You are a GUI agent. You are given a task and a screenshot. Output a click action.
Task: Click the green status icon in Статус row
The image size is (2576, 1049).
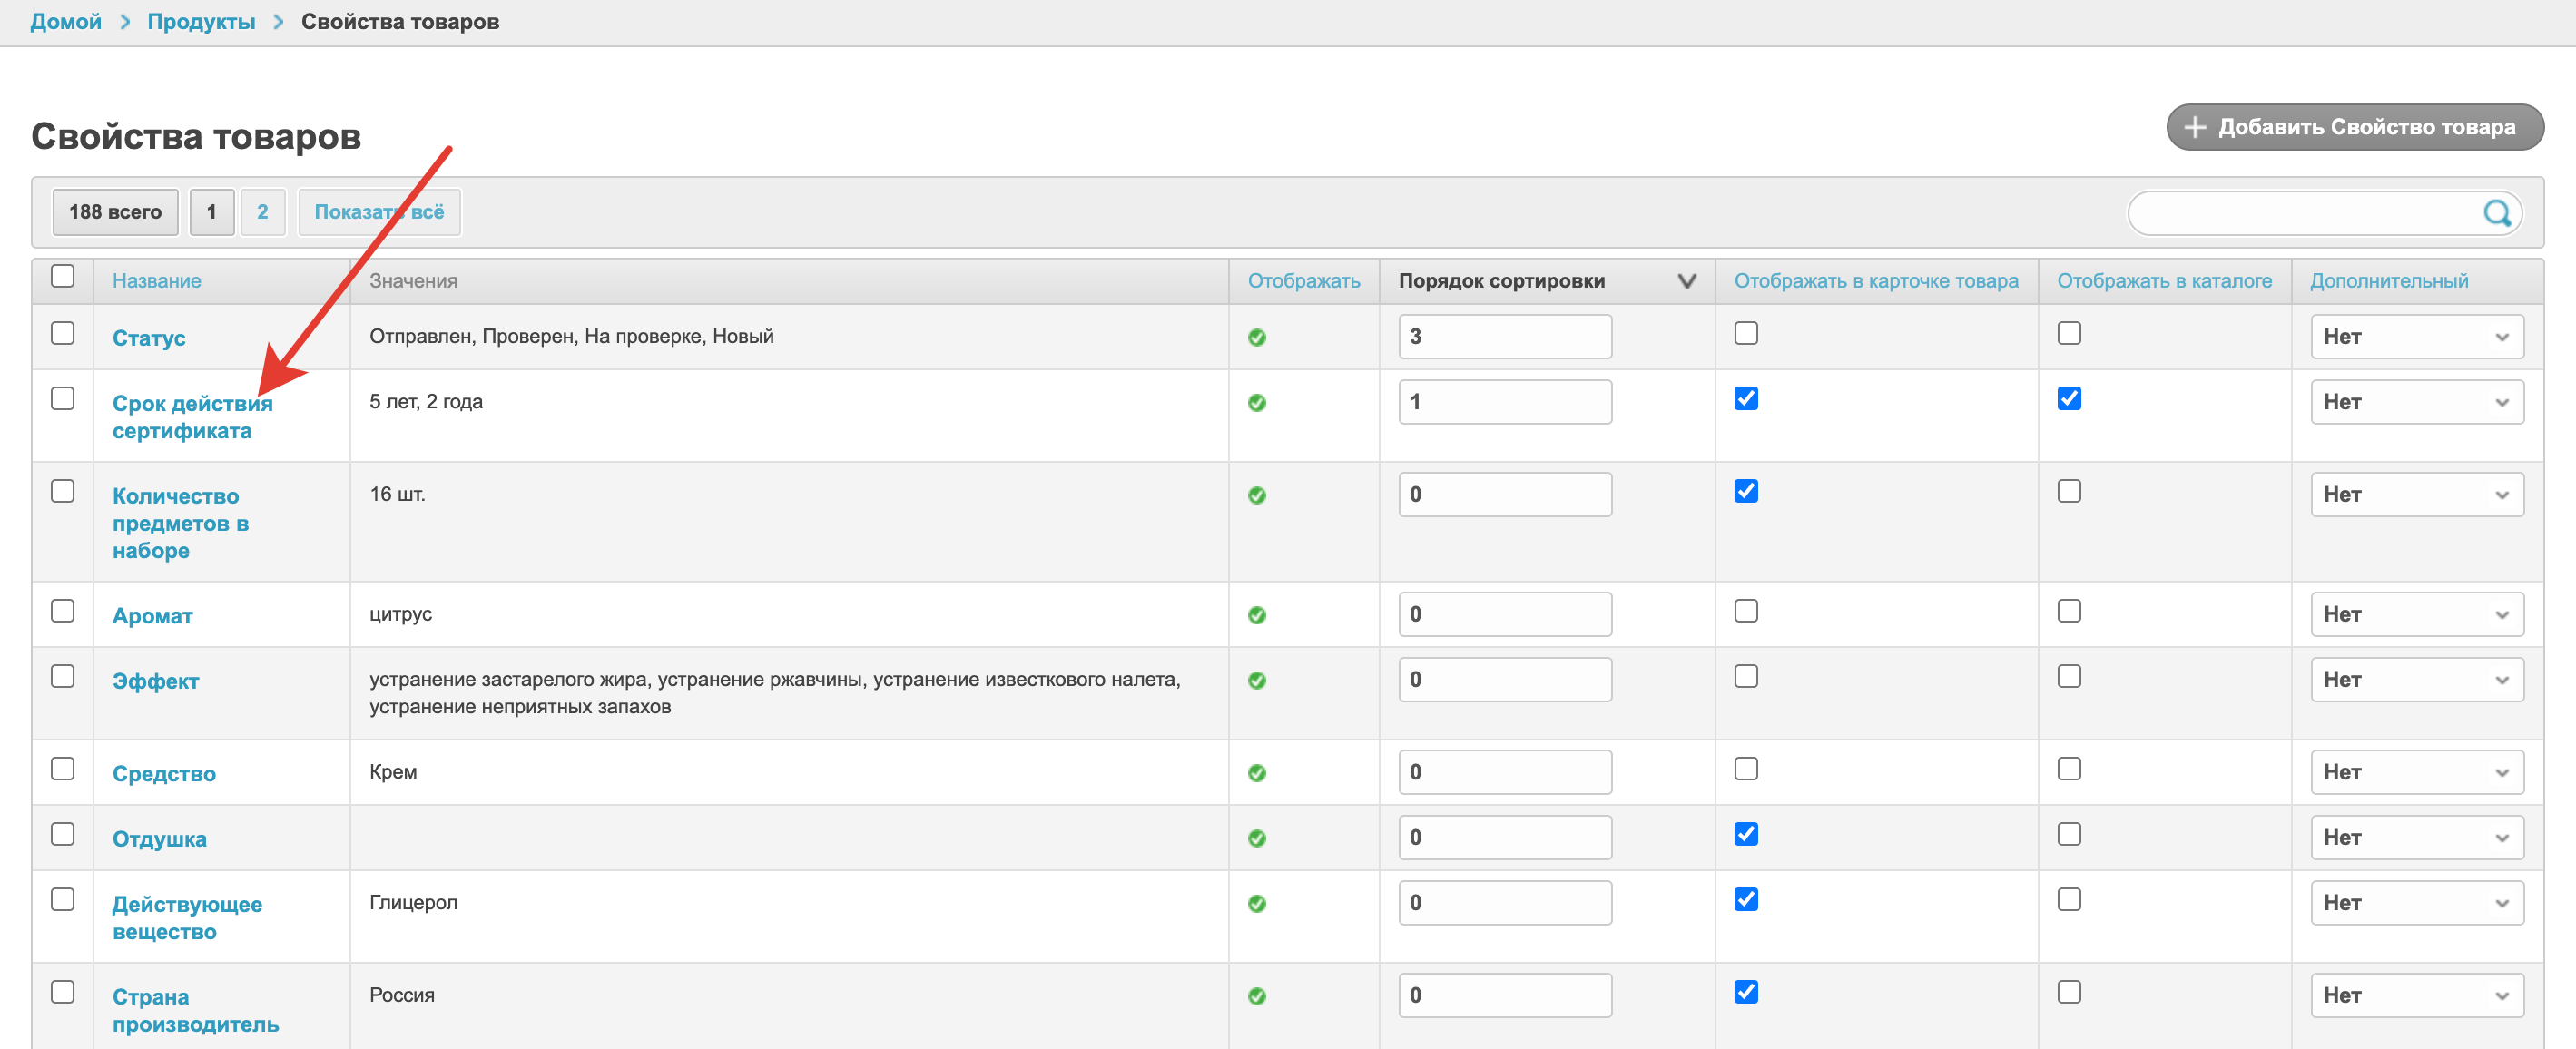[x=1256, y=337]
